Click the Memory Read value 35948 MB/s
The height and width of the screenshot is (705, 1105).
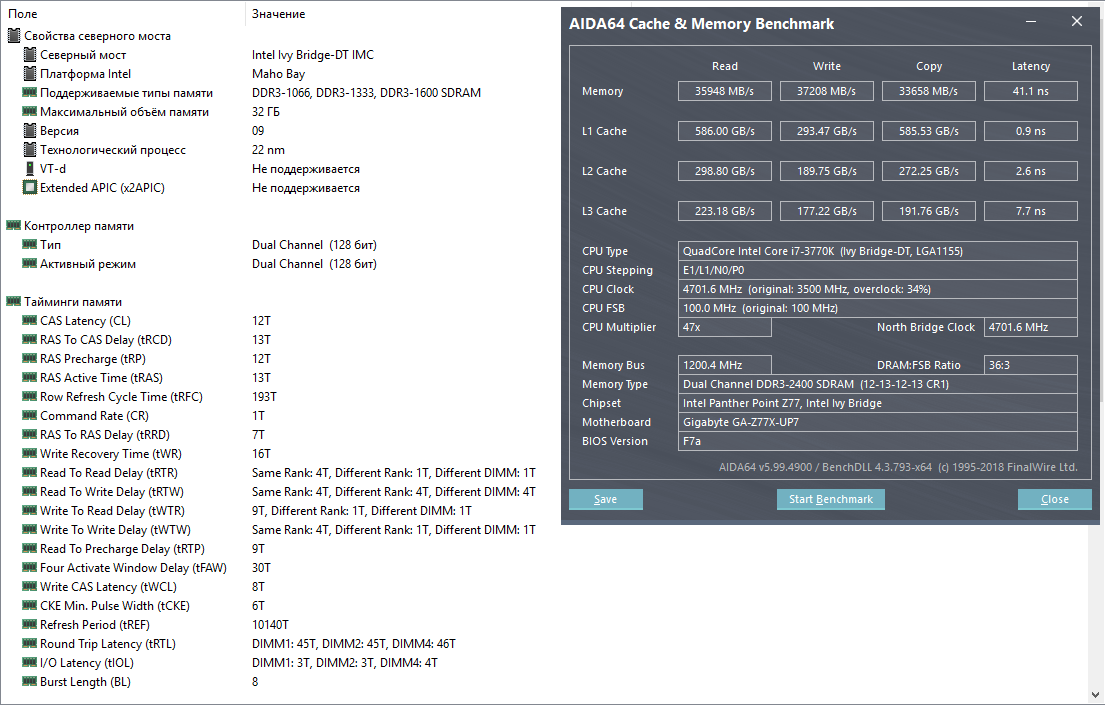coord(724,91)
